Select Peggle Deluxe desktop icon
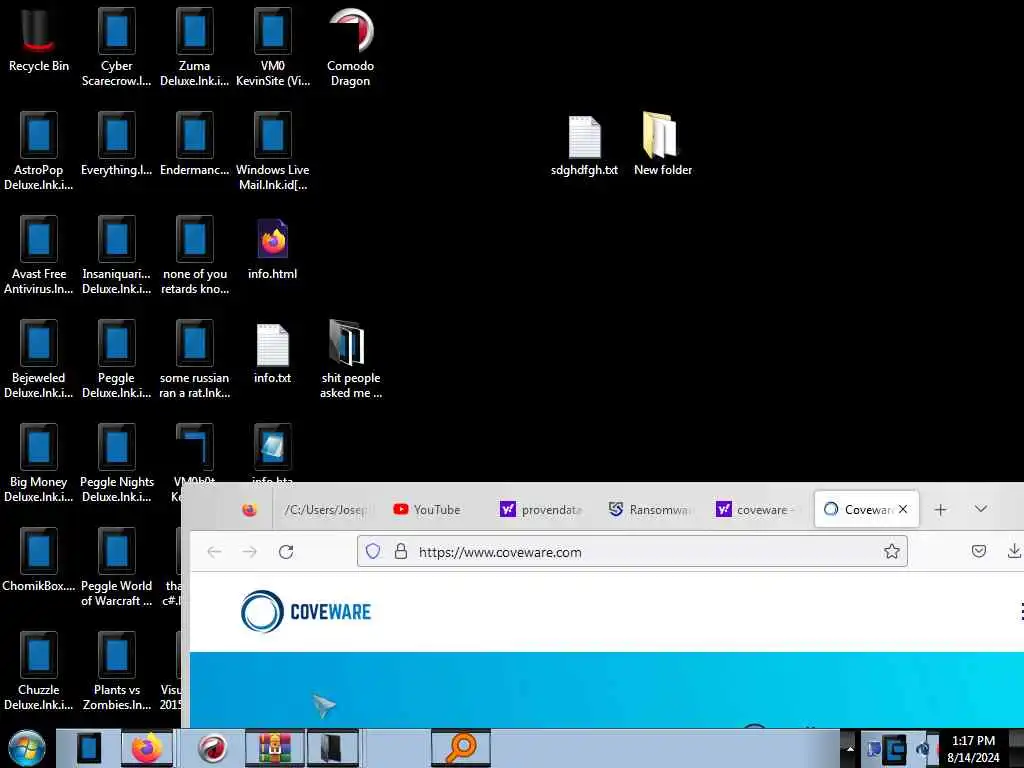Image resolution: width=1024 pixels, height=768 pixels. point(116,359)
